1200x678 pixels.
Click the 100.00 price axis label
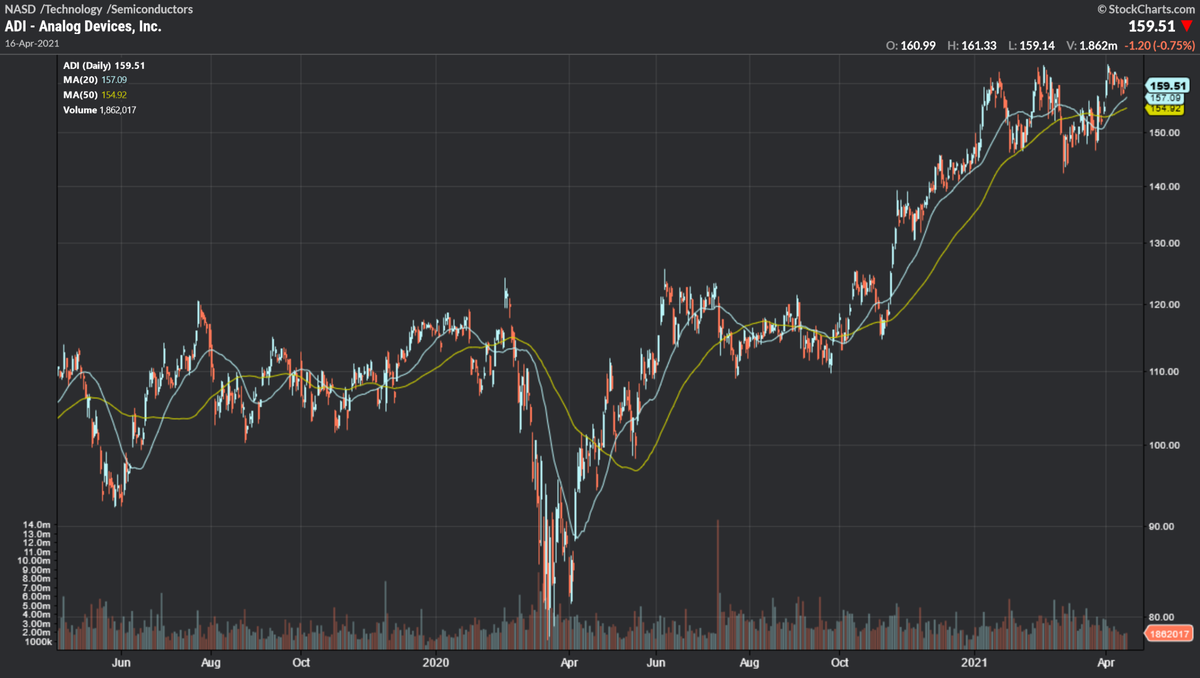pos(1165,445)
